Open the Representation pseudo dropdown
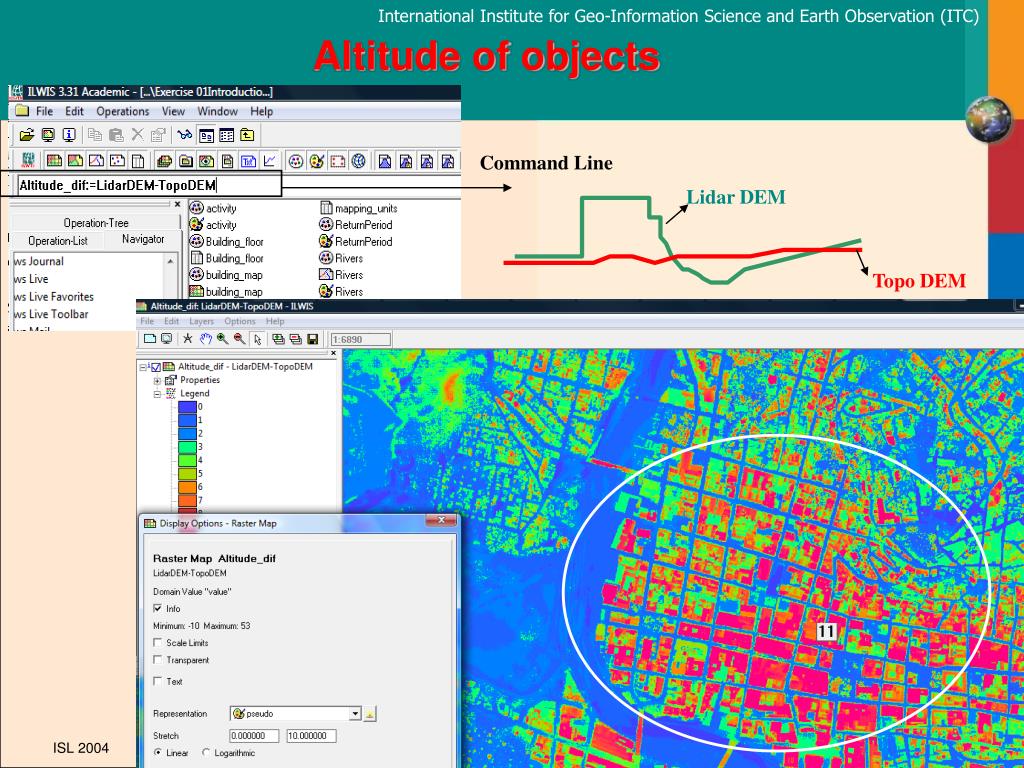The height and width of the screenshot is (768, 1024). coord(355,714)
